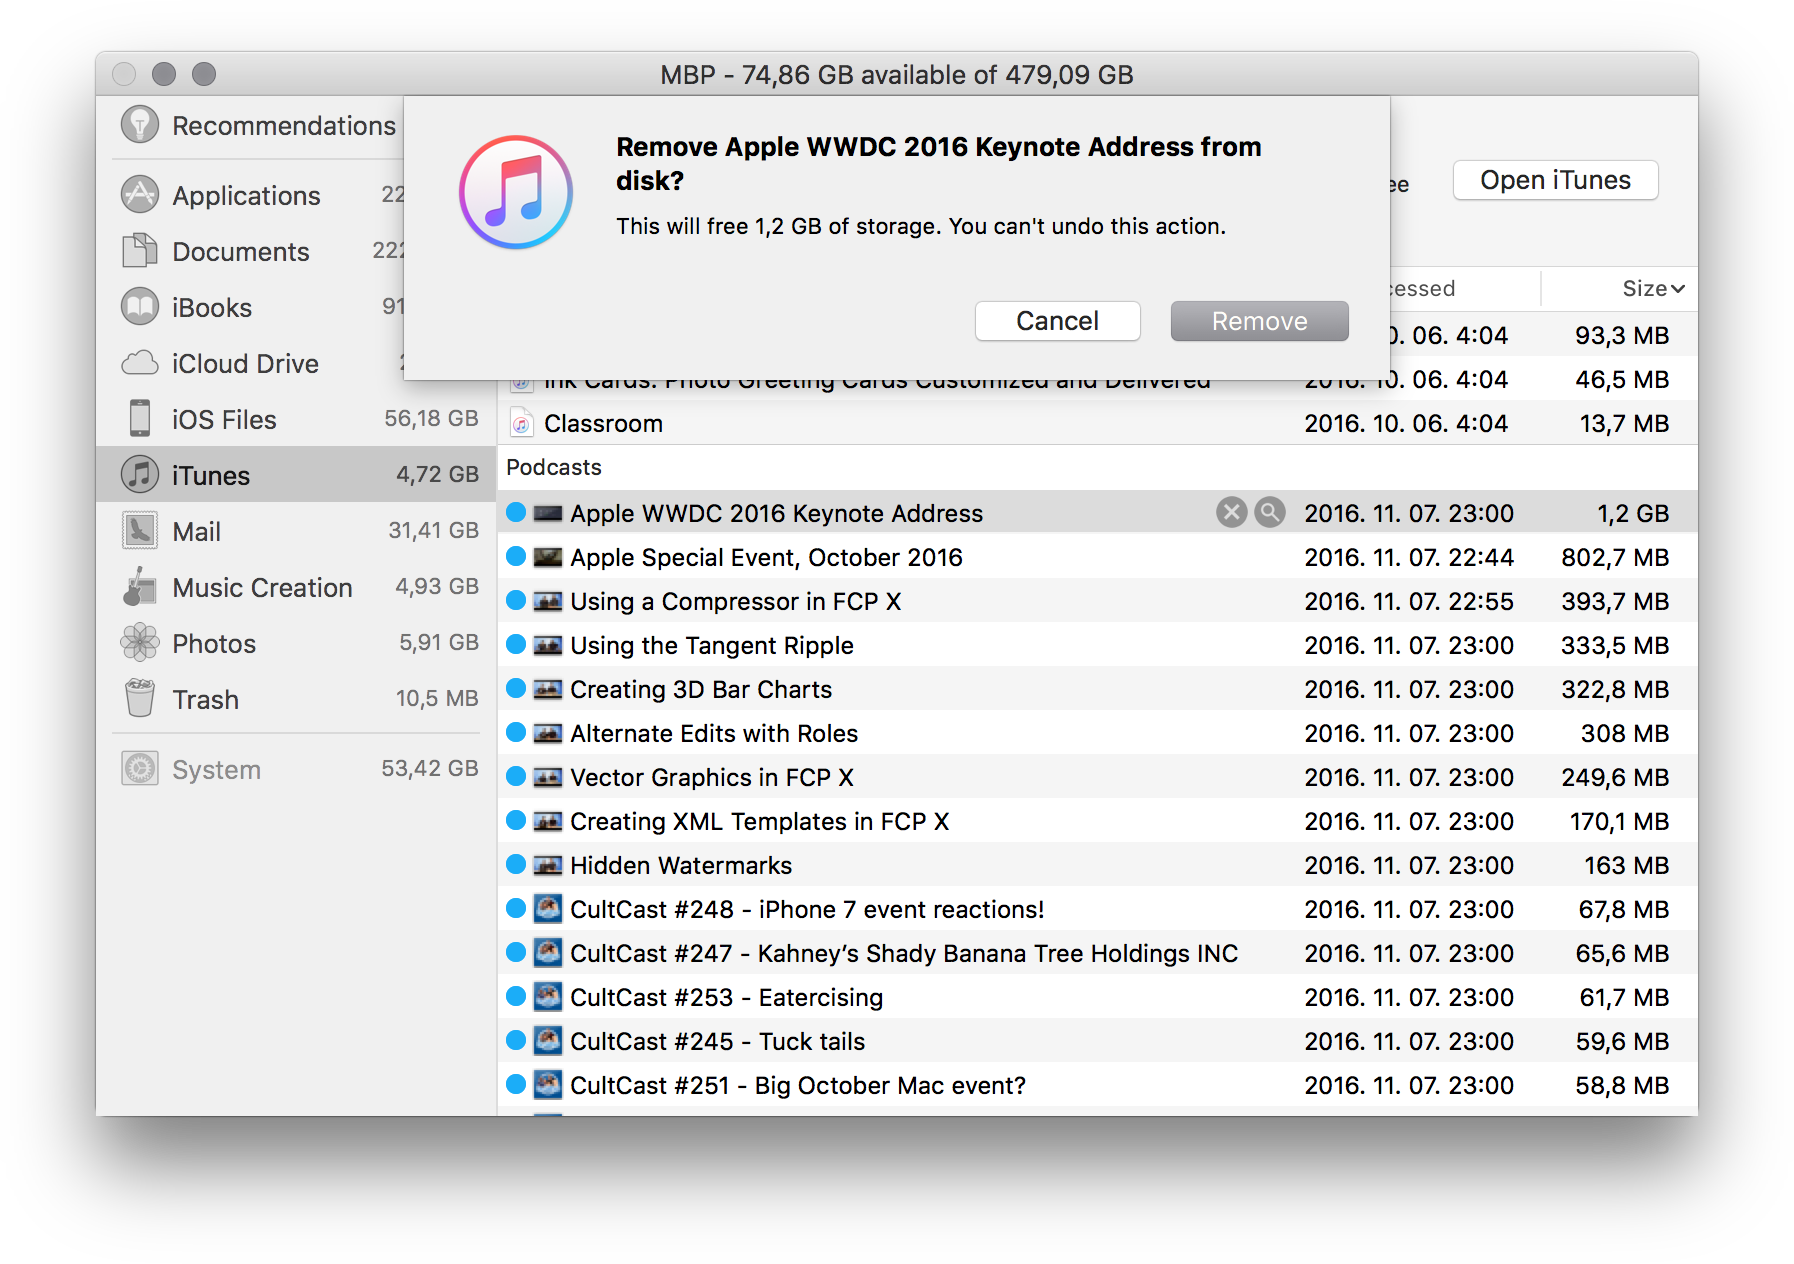Select Hidden Watermarks podcast
The width and height of the screenshot is (1794, 1264).
click(1097, 865)
